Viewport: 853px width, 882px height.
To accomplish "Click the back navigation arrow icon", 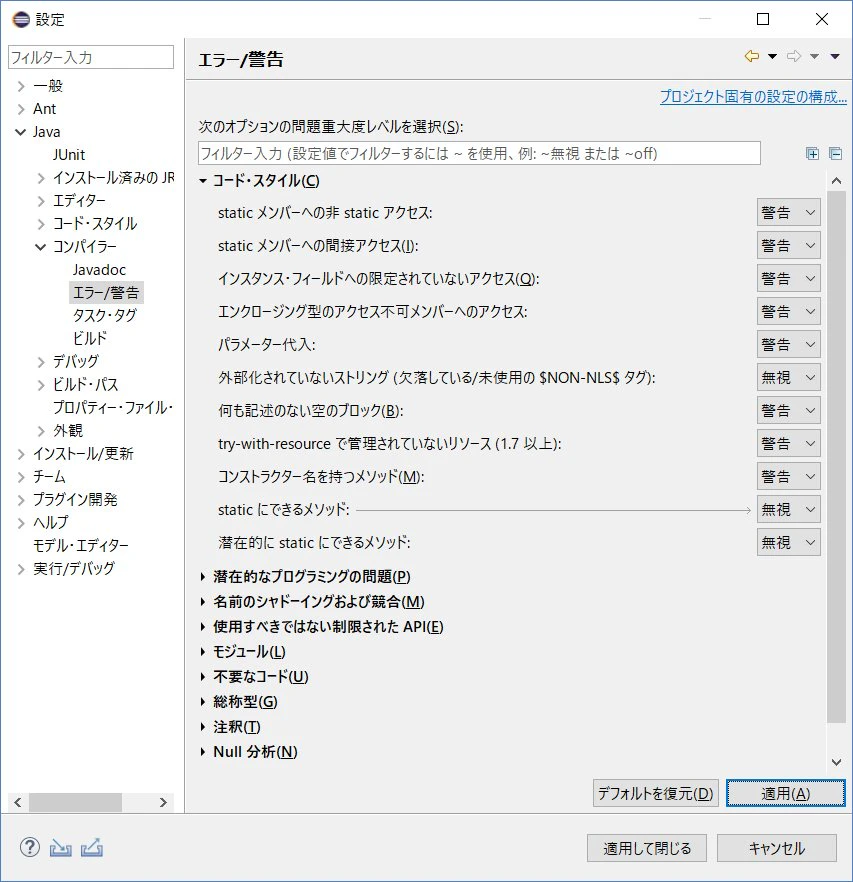I will [x=751, y=56].
